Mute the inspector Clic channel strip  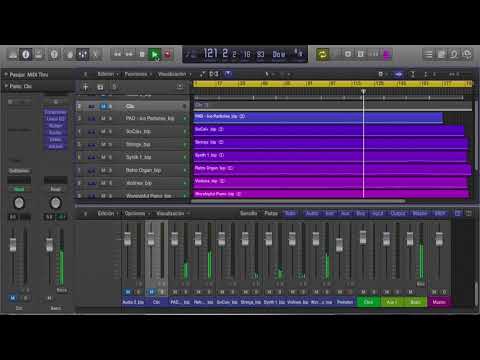click(x=13, y=298)
